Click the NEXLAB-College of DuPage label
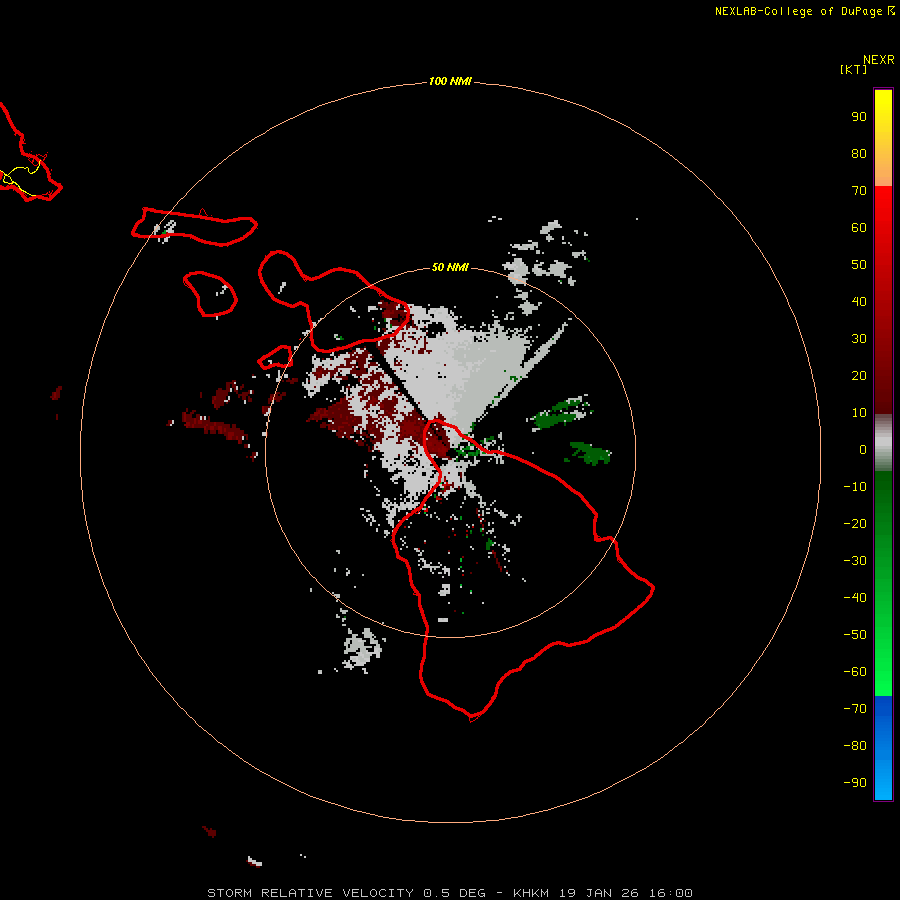The height and width of the screenshot is (900, 900). [x=798, y=11]
